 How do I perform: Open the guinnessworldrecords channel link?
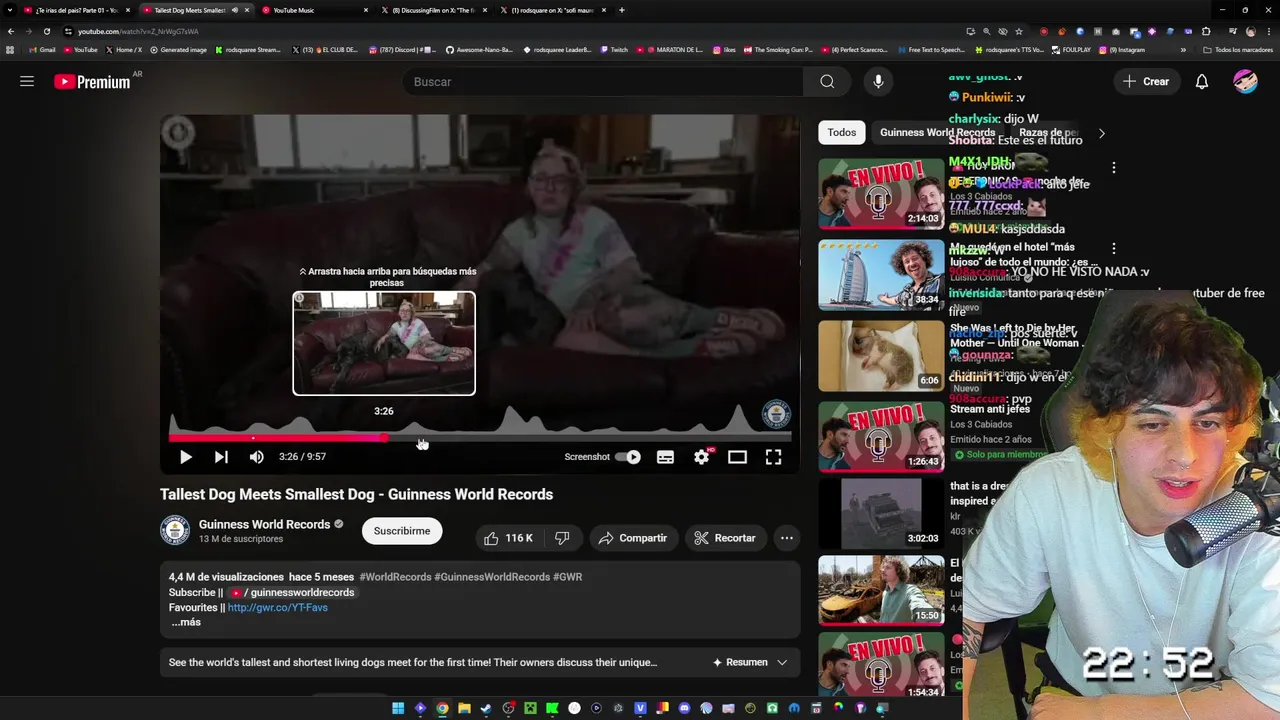click(x=293, y=592)
